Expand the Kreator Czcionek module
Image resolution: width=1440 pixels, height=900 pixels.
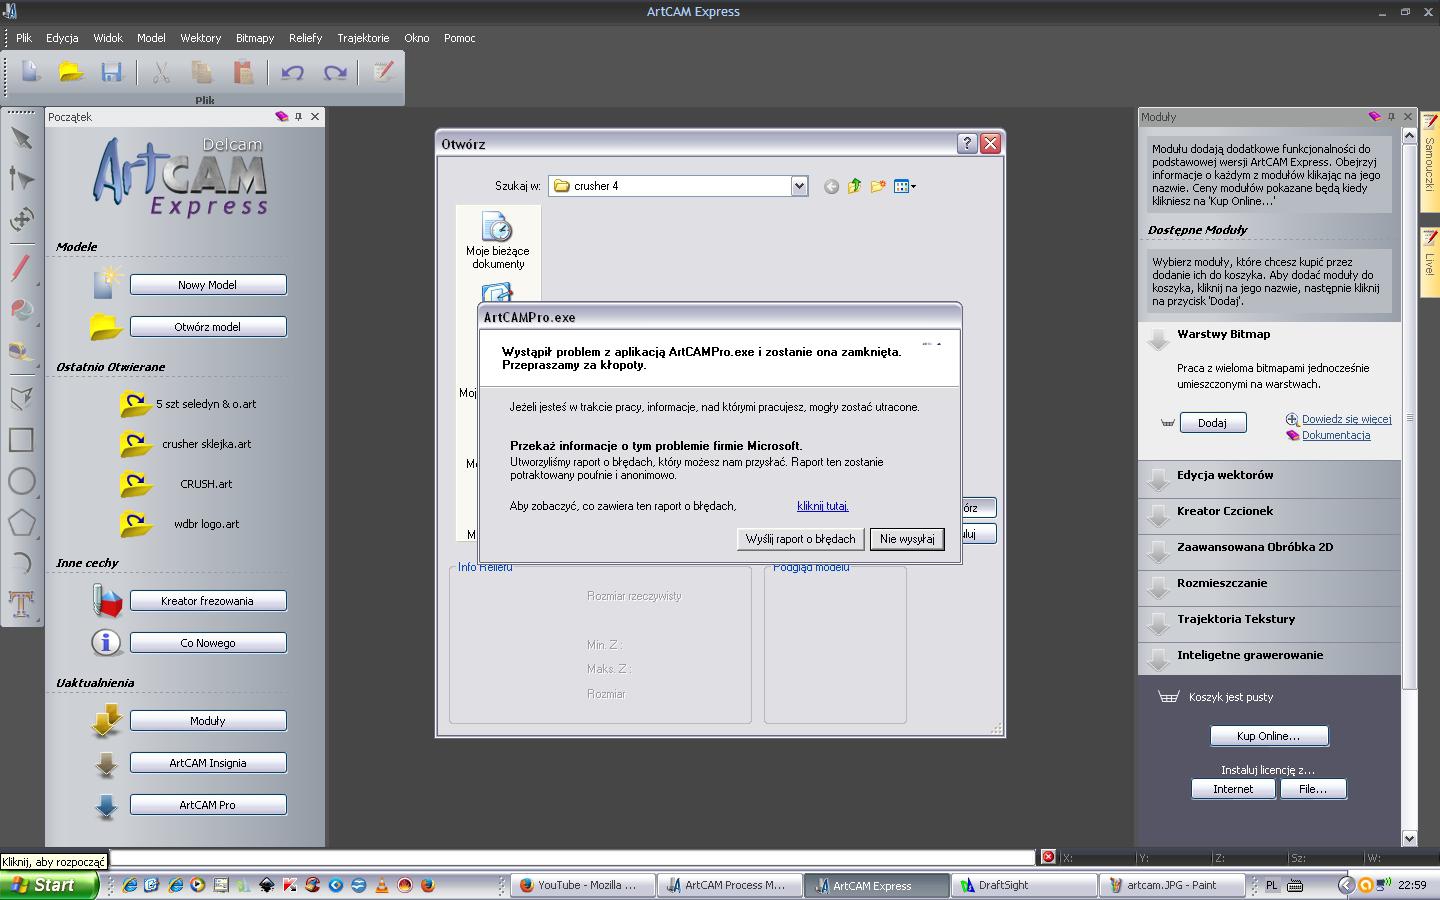1158,516
